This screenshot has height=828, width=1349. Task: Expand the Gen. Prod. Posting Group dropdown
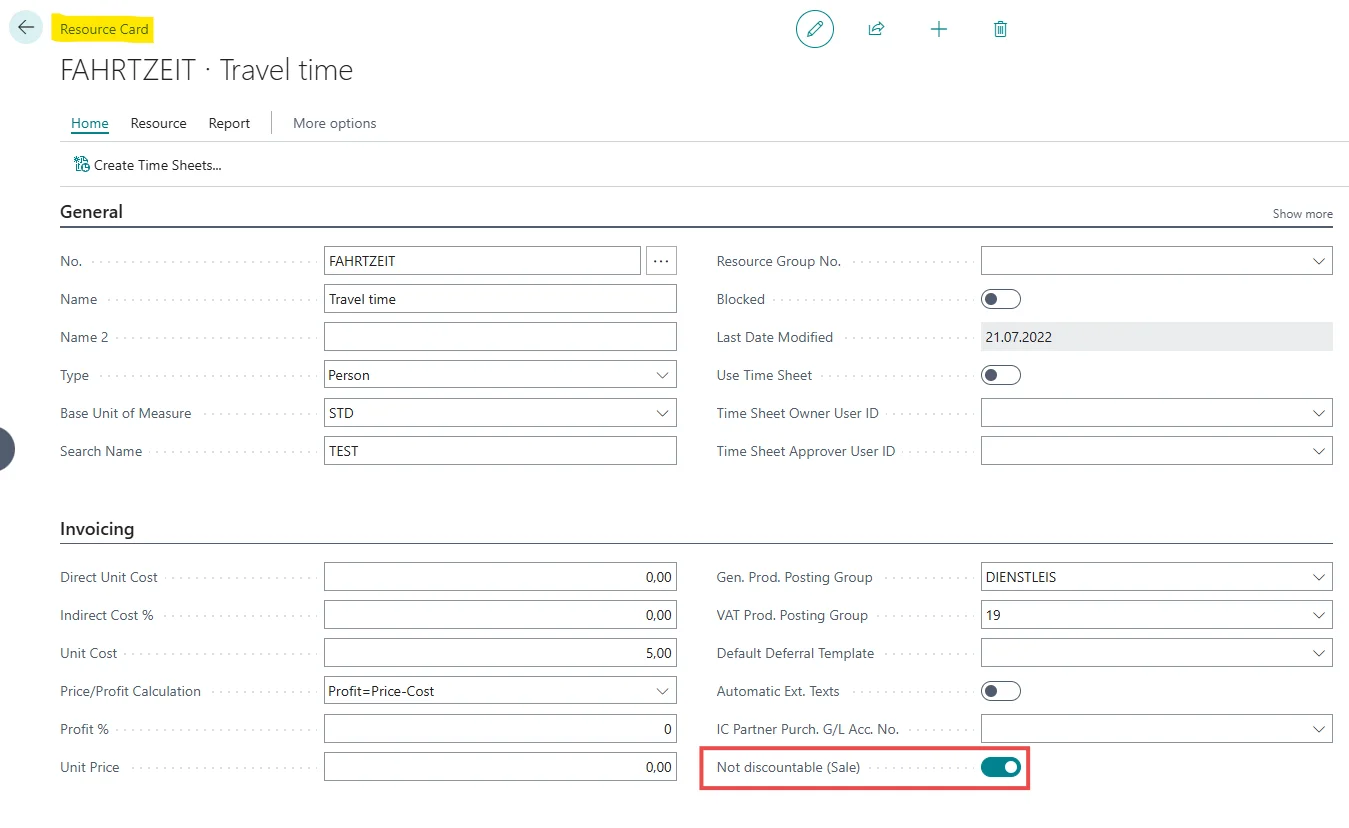click(x=1318, y=577)
